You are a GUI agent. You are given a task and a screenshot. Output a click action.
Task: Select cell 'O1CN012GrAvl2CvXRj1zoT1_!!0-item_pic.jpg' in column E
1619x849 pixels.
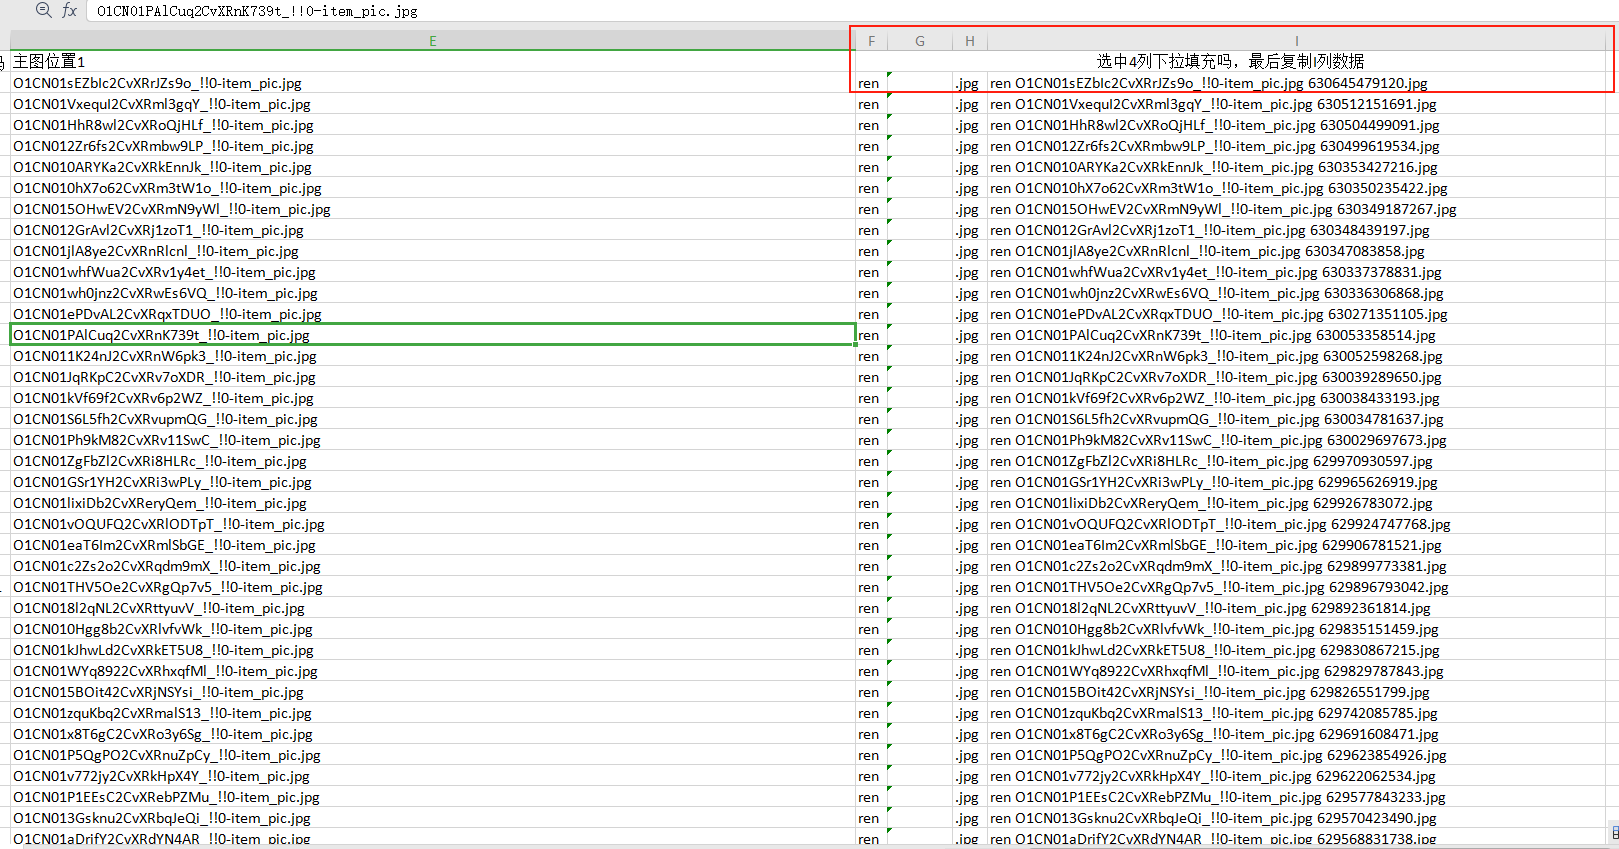coord(432,230)
